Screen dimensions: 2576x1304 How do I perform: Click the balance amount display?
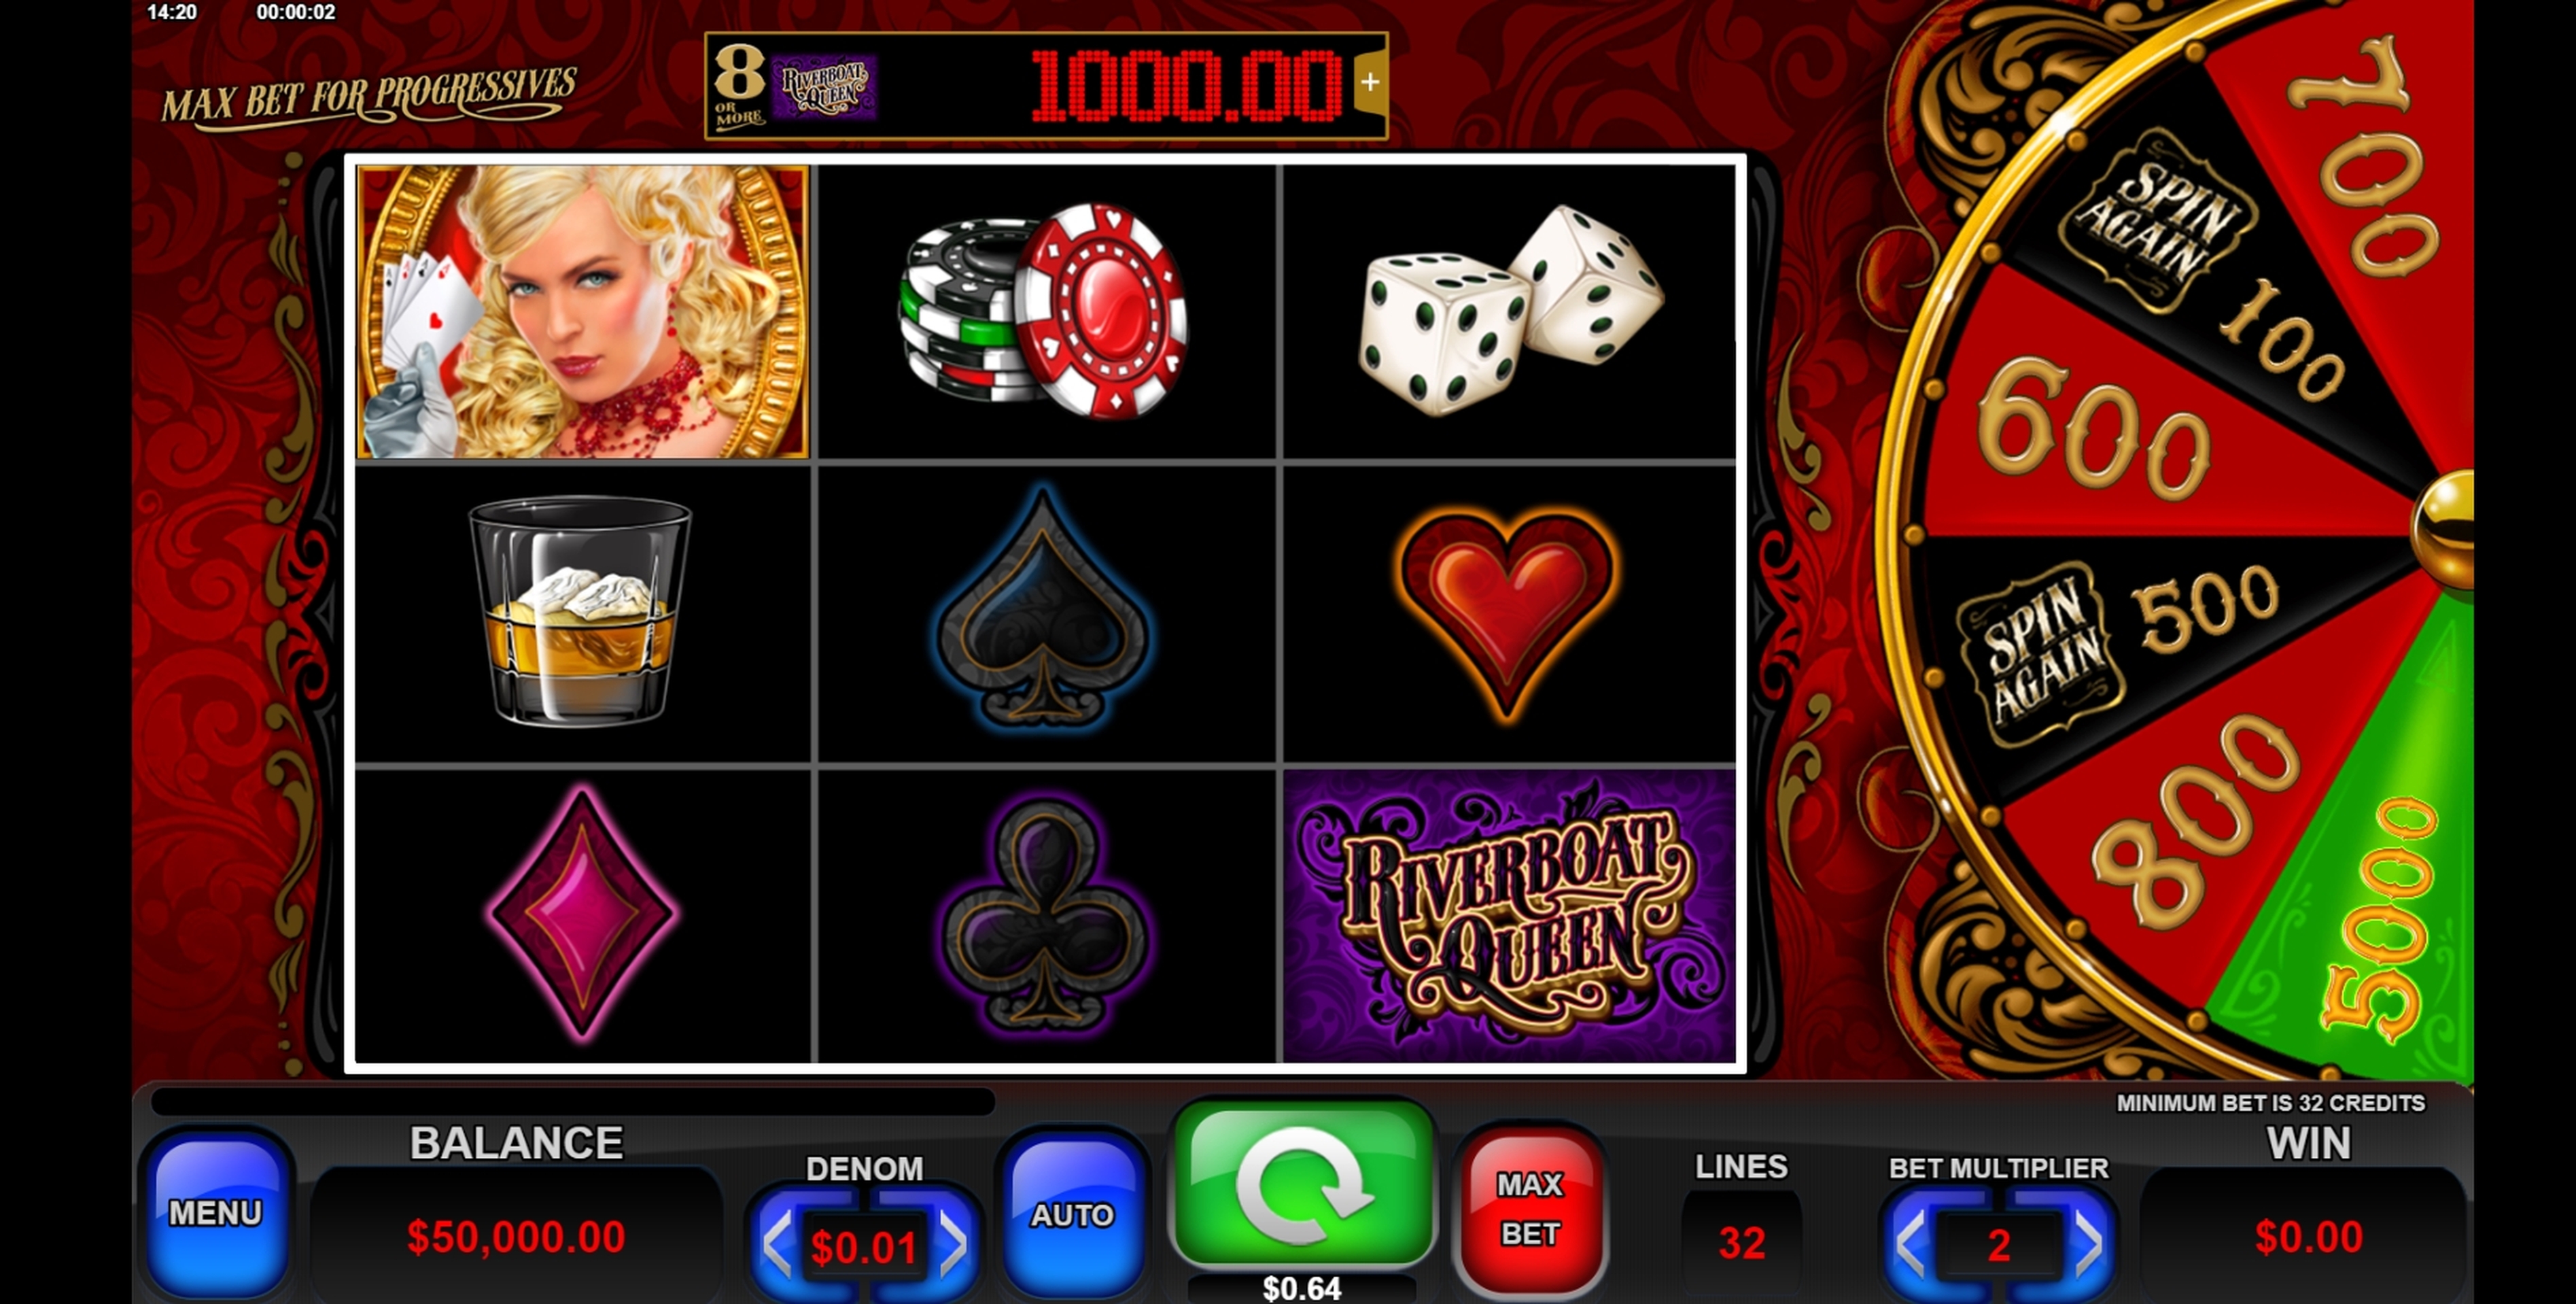point(516,1236)
